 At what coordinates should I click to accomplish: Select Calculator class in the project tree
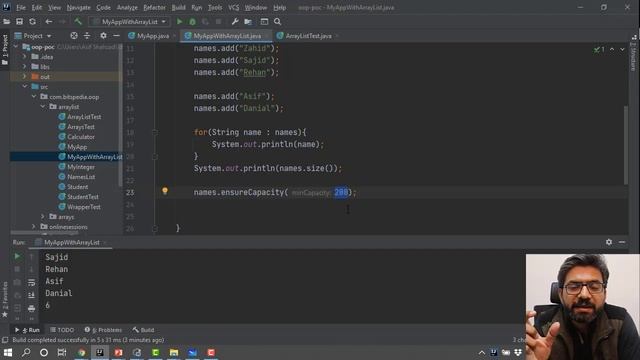coord(81,137)
